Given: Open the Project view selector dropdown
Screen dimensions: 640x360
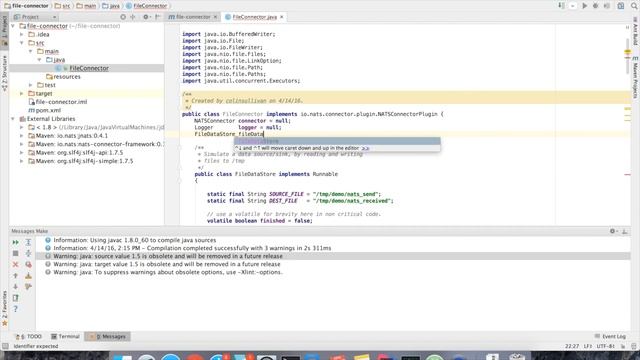Looking at the screenshot, I should (35, 17).
